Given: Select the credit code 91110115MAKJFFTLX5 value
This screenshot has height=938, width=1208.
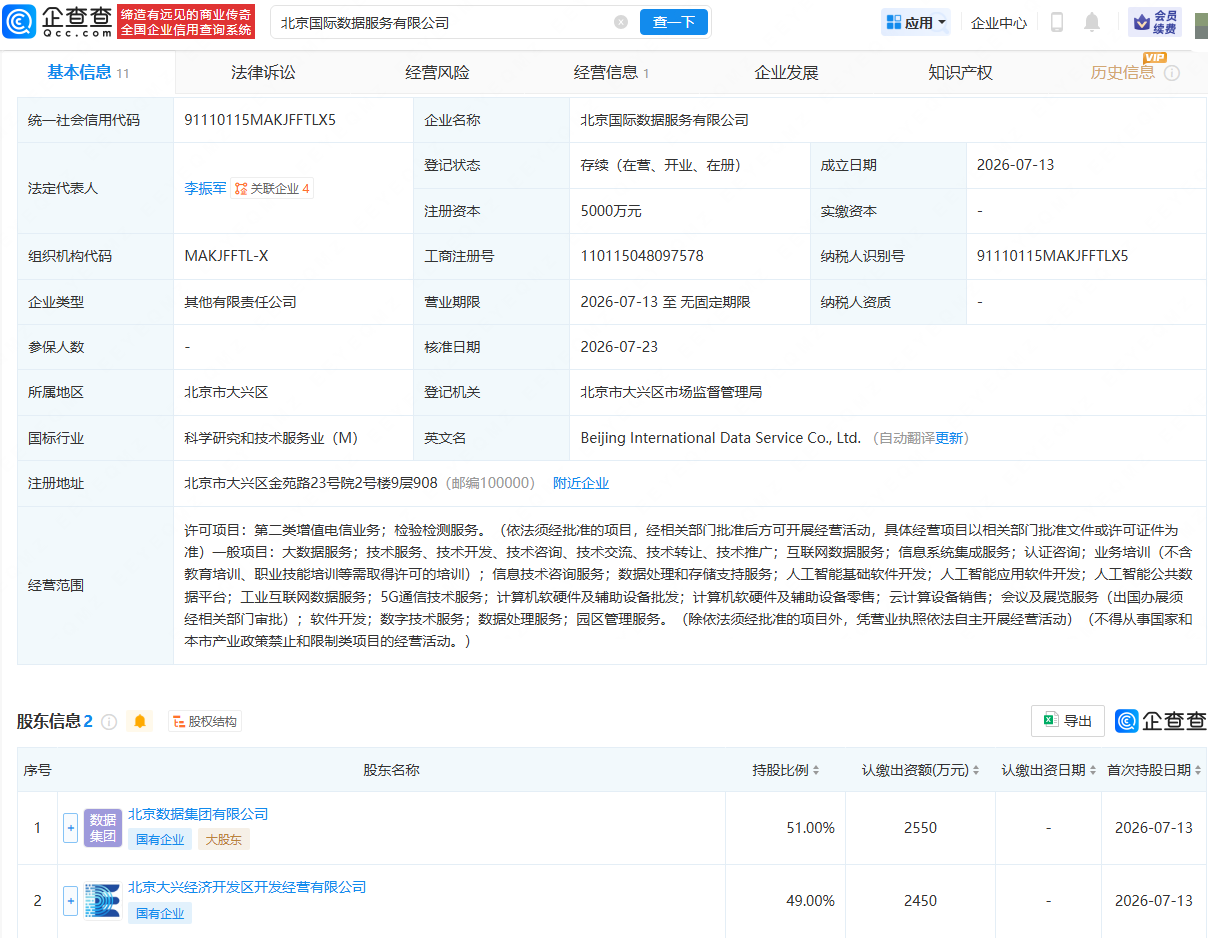Looking at the screenshot, I should click(260, 120).
